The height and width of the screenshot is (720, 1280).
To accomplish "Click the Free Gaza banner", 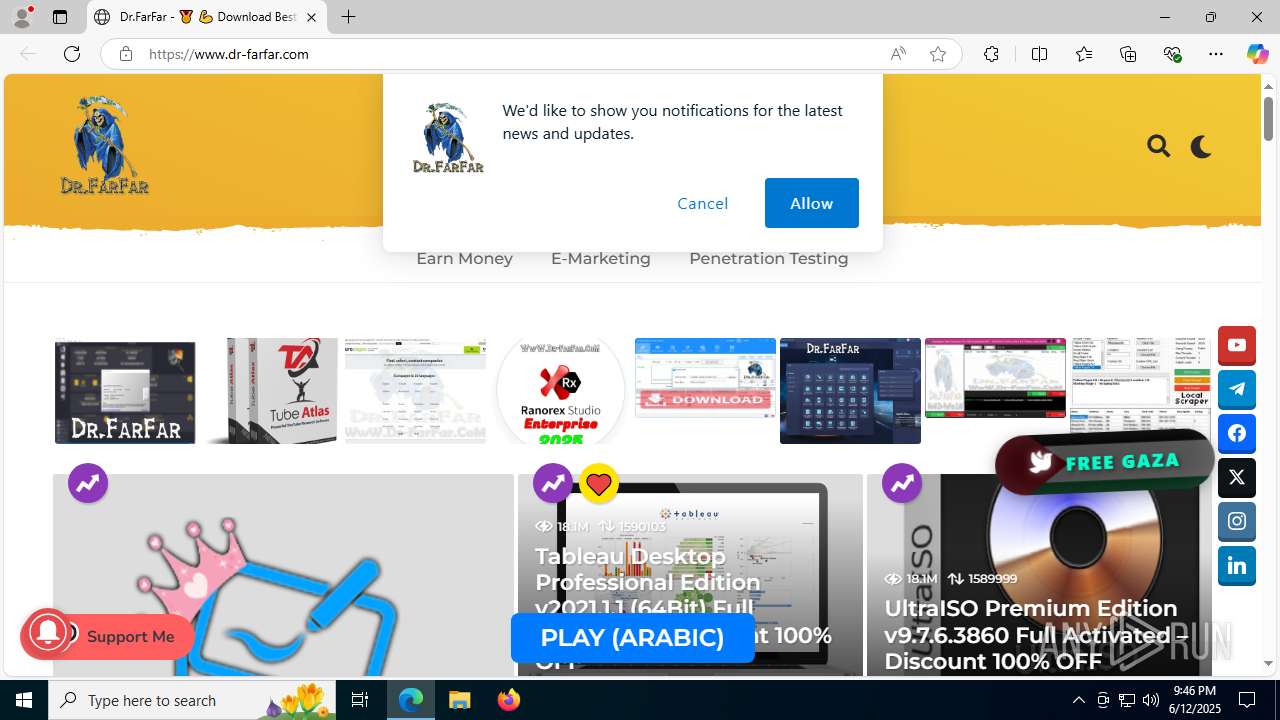I will pos(1104,462).
